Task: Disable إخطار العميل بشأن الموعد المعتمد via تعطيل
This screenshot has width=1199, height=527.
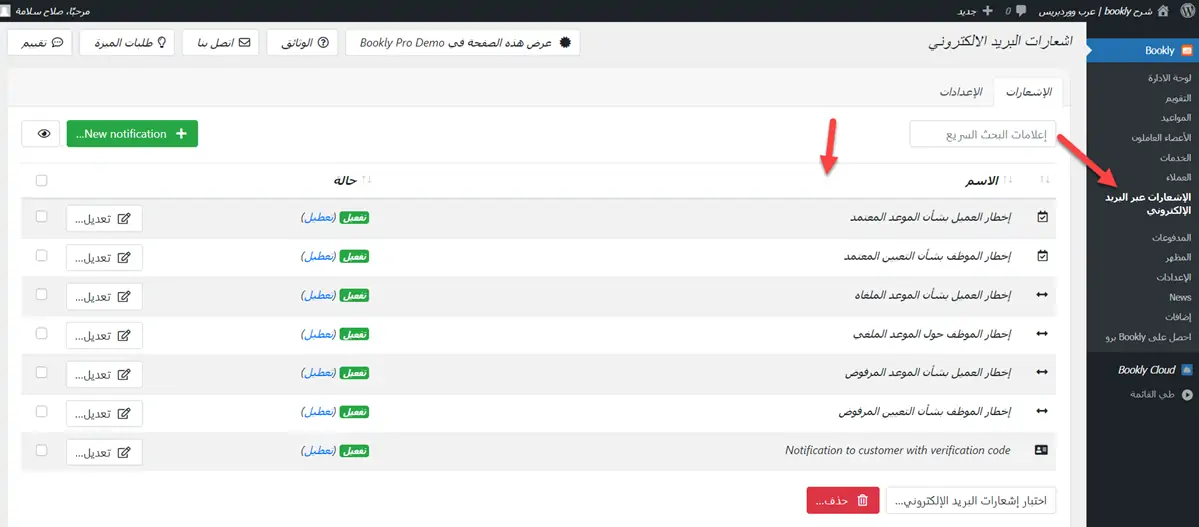Action: pyautogui.click(x=319, y=218)
